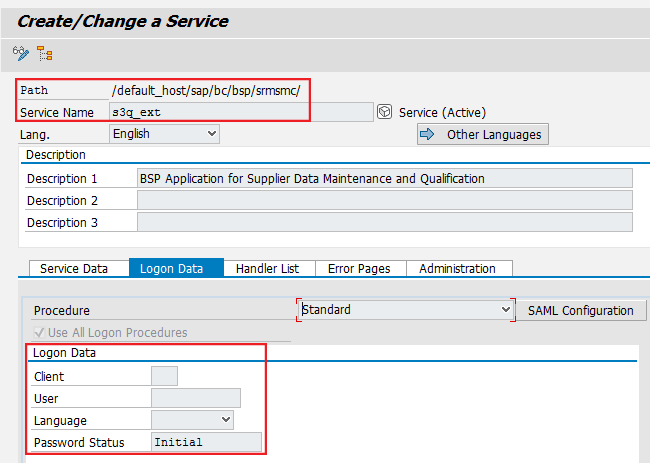The width and height of the screenshot is (650, 463).
Task: Click the Description 2 input field
Action: pyautogui.click(x=384, y=200)
